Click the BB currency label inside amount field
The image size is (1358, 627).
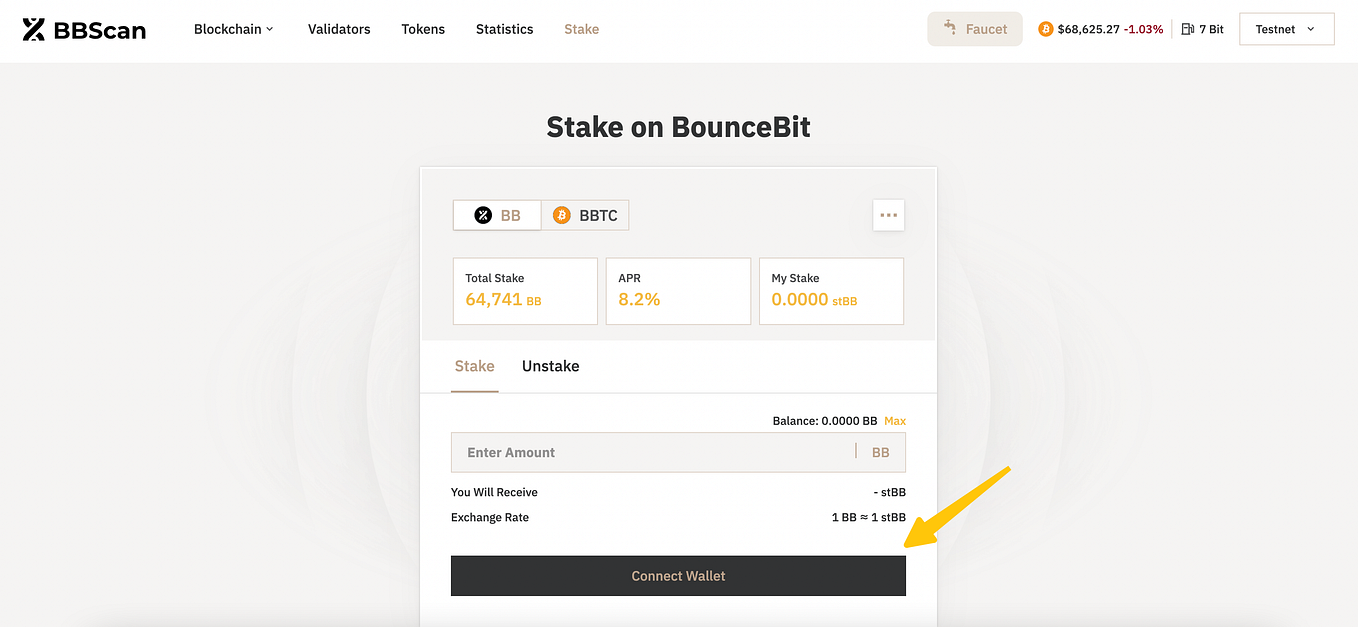tap(880, 452)
